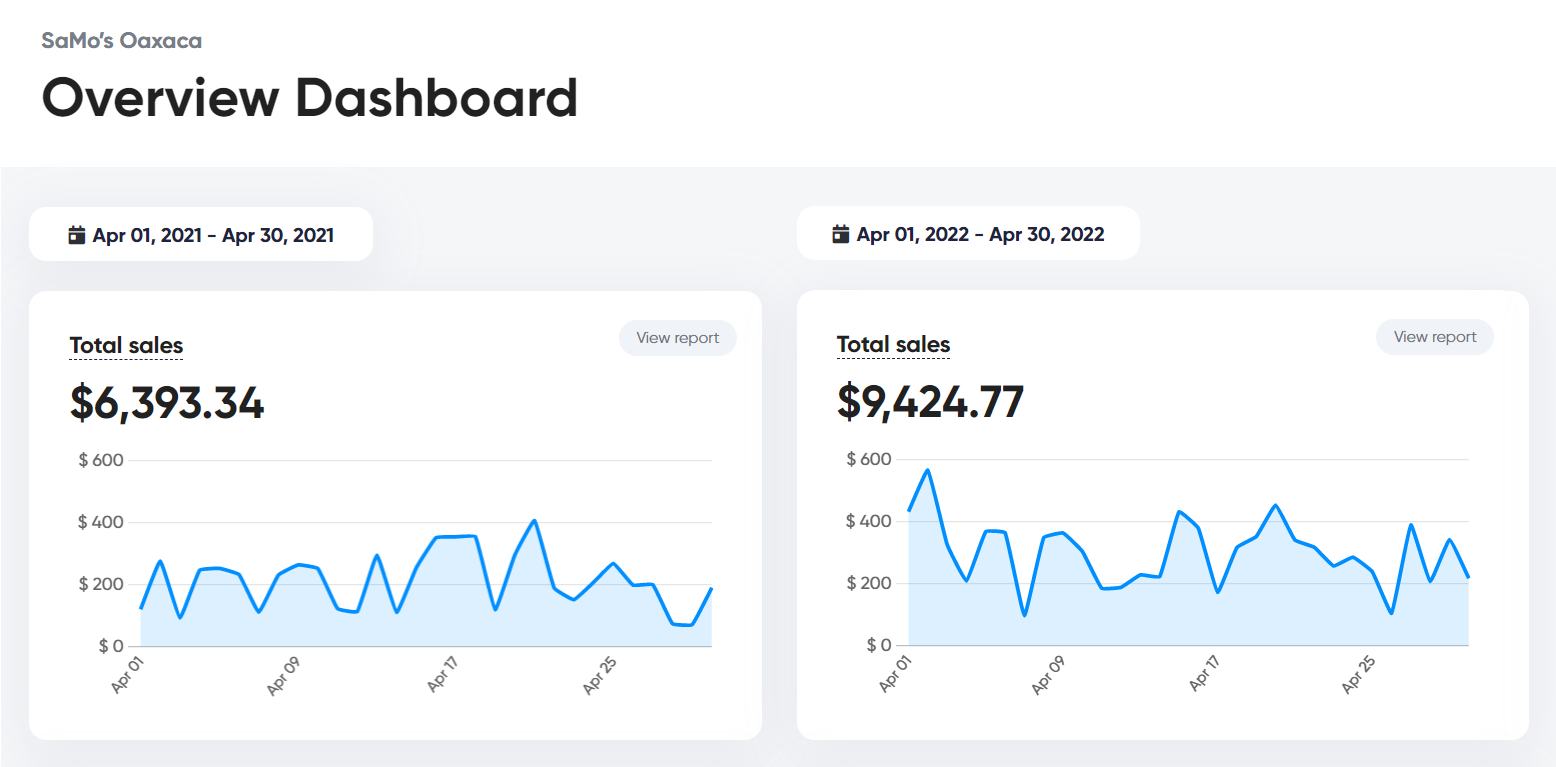Click the Apr 01 axis label in 2022 chart
Screen dimensions: 1556x767
pyautogui.click(x=897, y=674)
